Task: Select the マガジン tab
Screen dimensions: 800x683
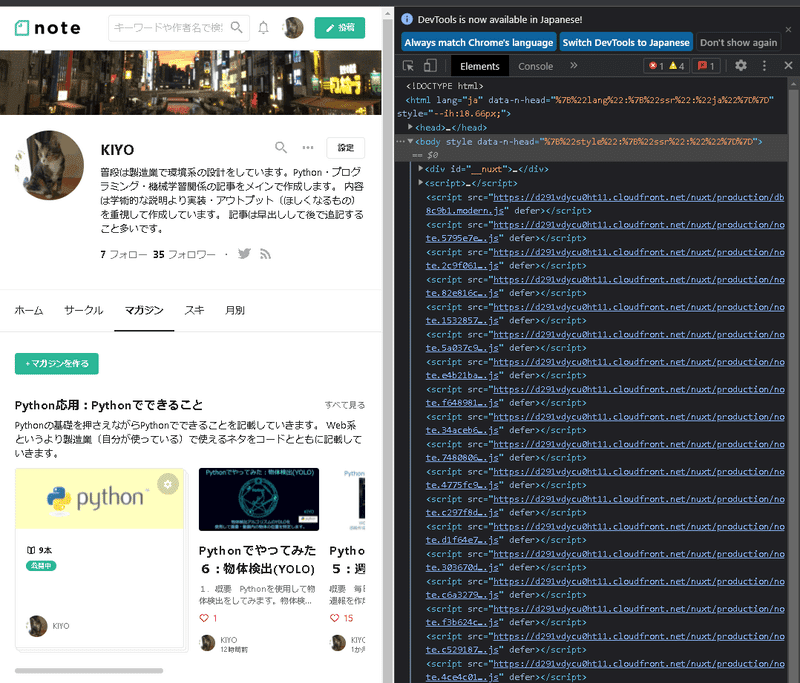Action: point(144,310)
